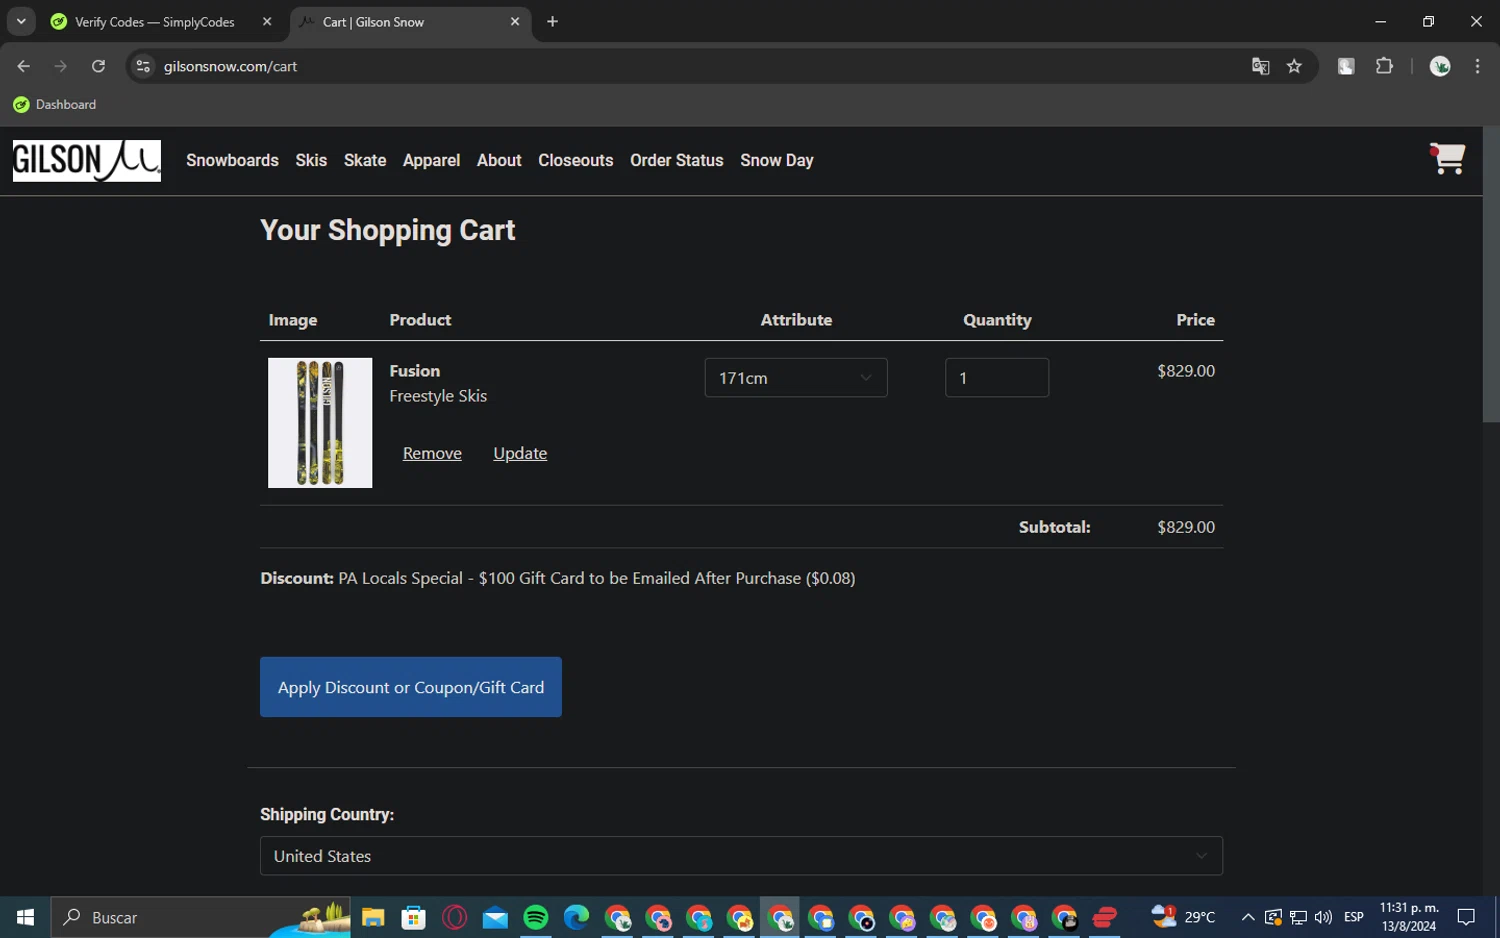Open Opera browser from the taskbar
The height and width of the screenshot is (938, 1500).
tap(454, 917)
